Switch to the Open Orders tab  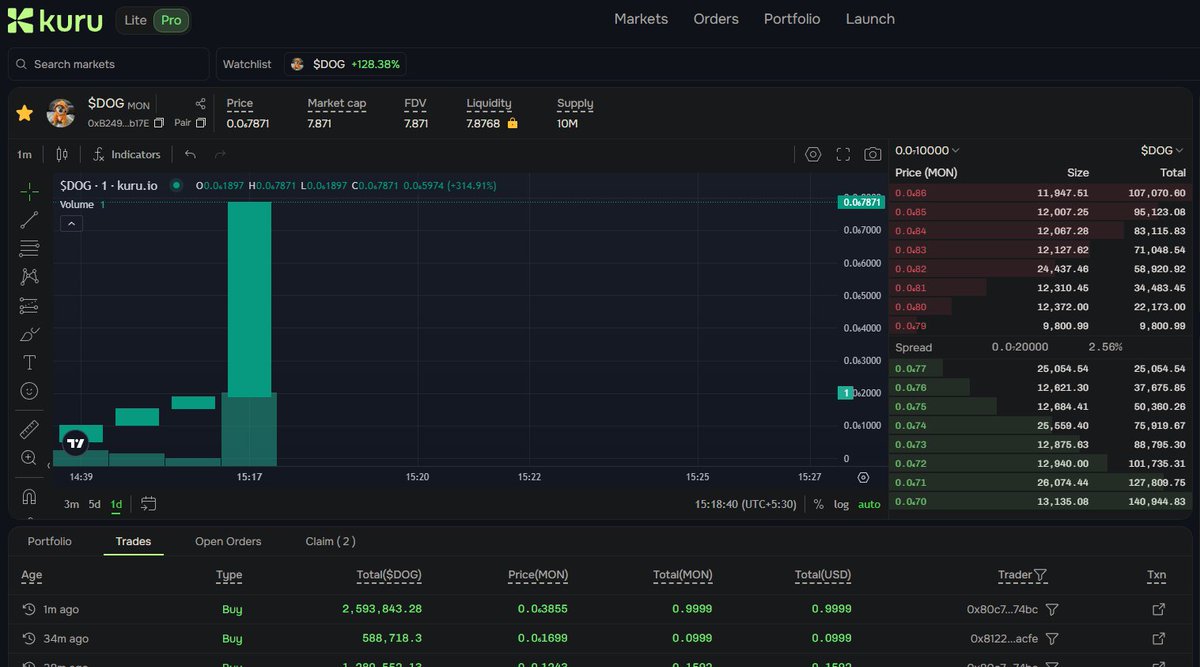tap(228, 541)
